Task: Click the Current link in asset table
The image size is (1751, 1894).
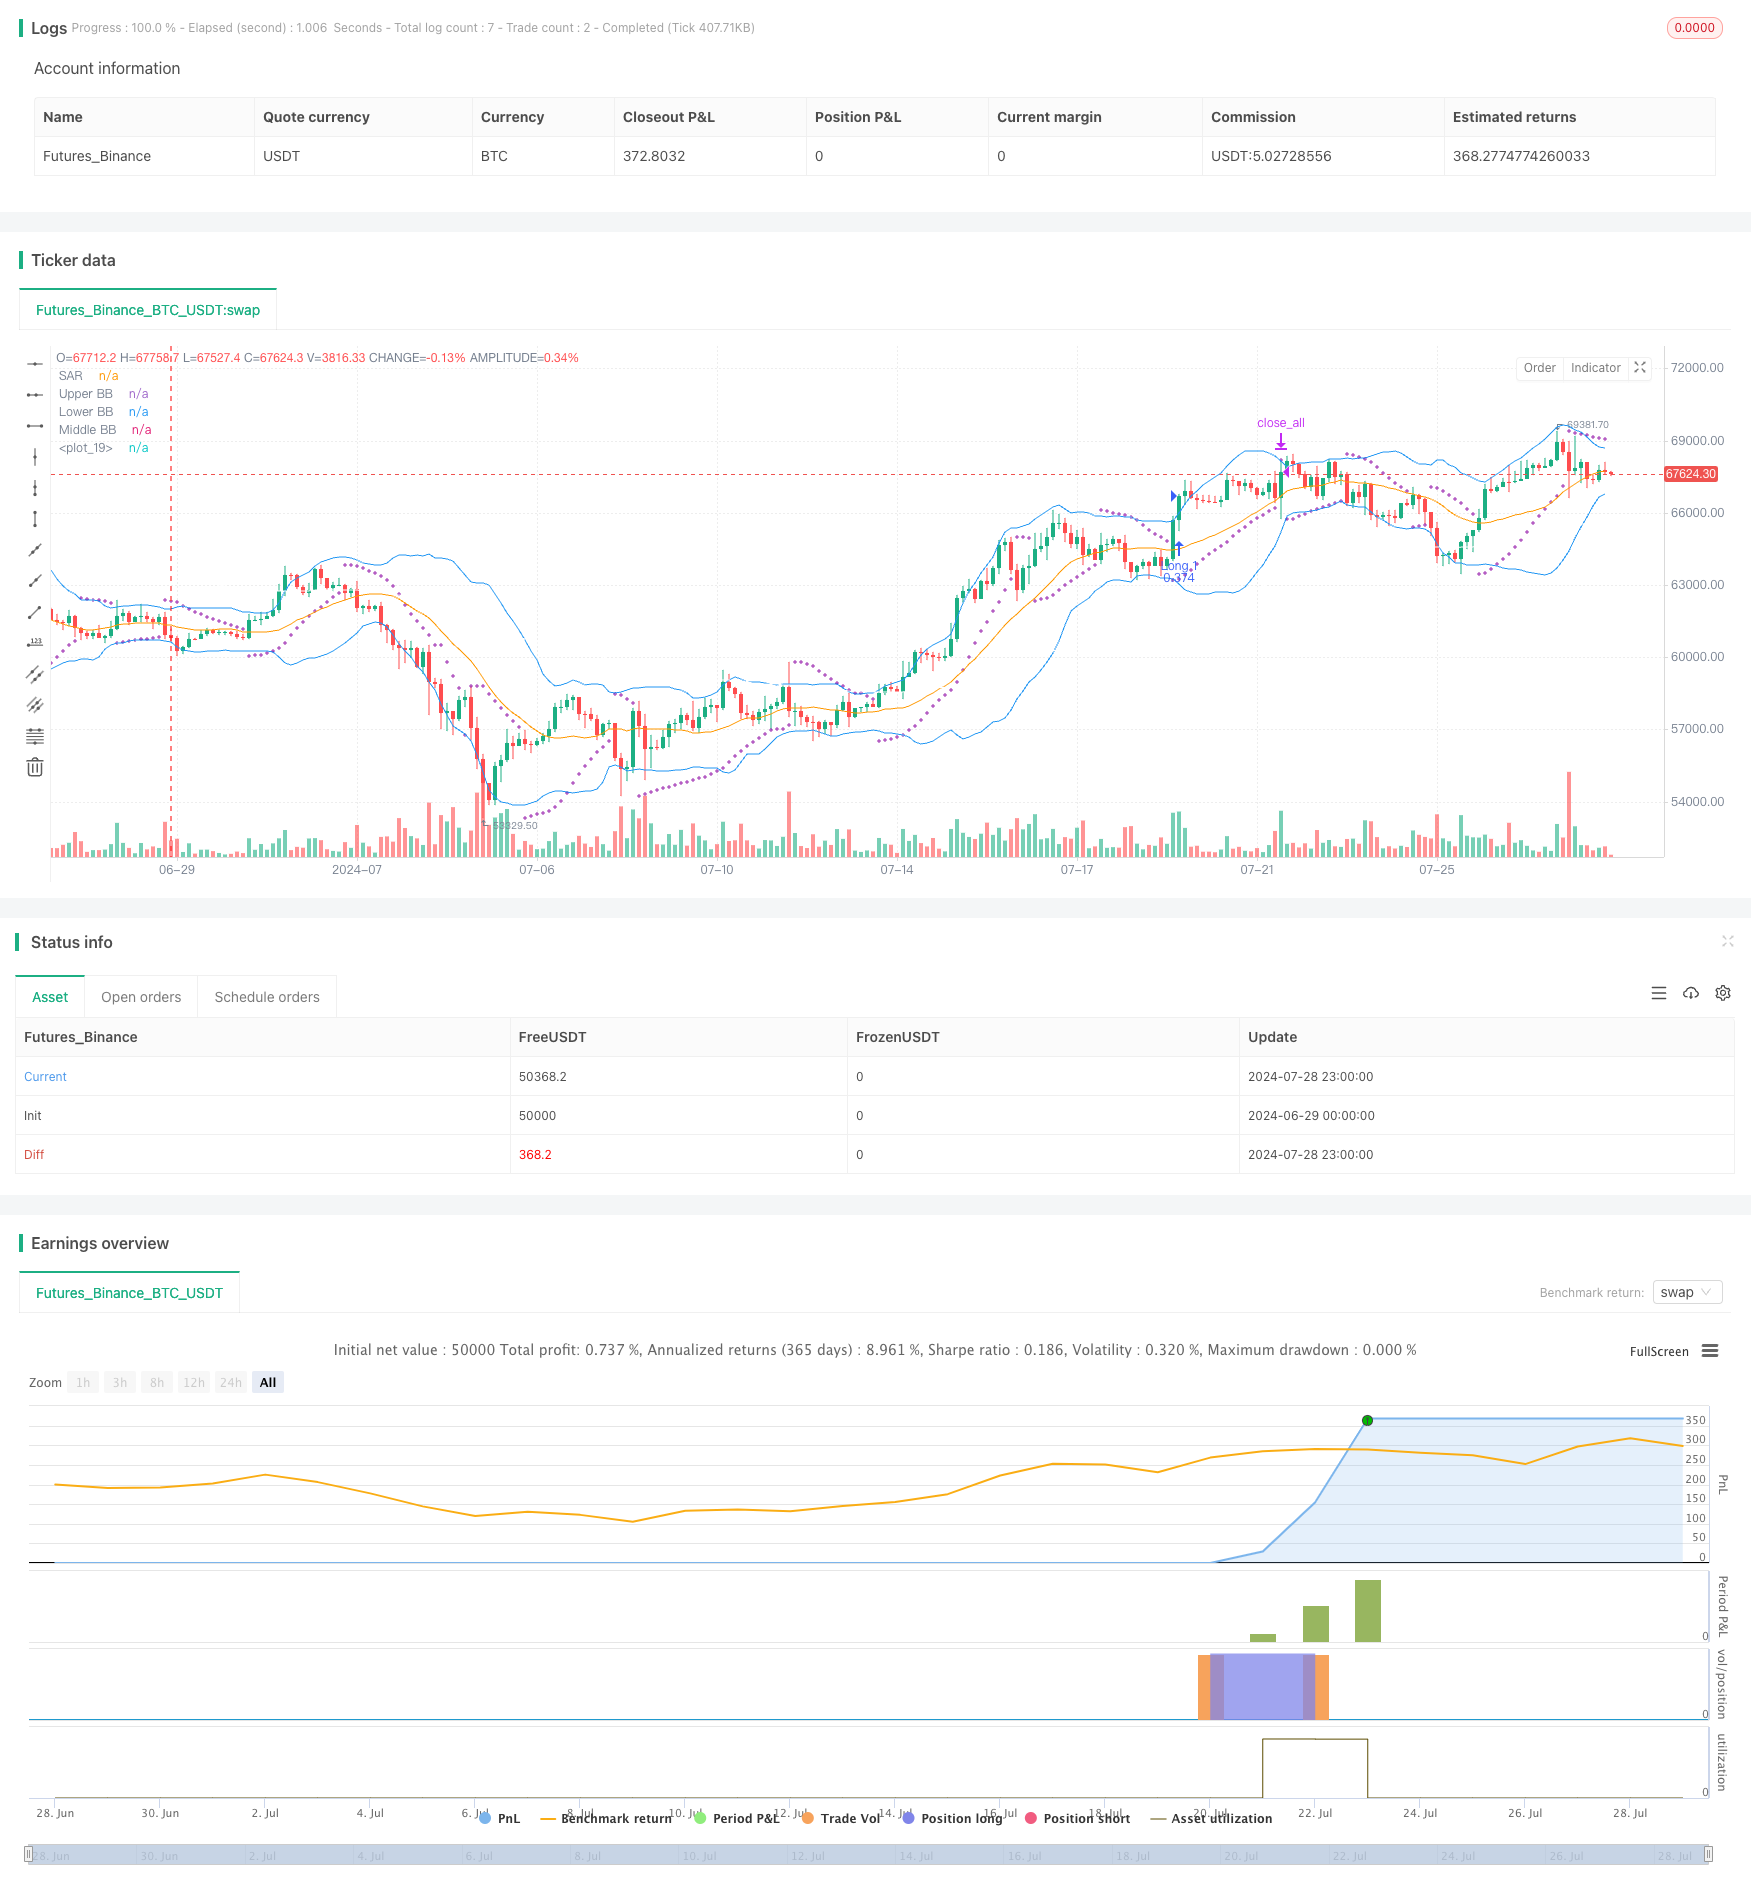Action: [x=45, y=1077]
